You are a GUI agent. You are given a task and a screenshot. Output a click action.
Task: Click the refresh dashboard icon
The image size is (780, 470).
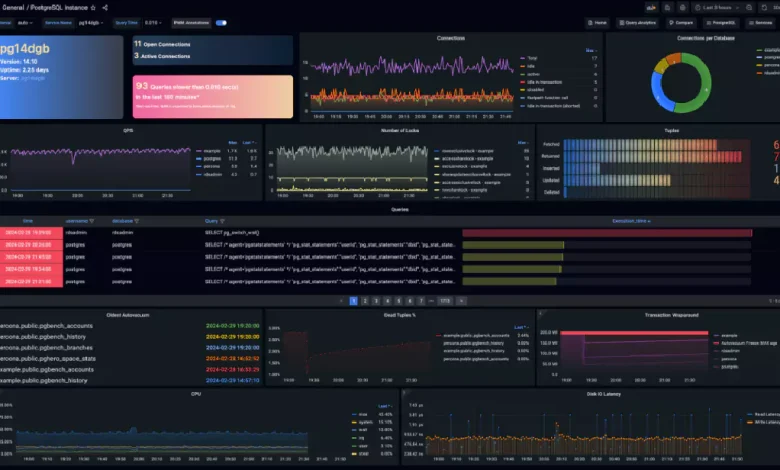(x=764, y=7)
